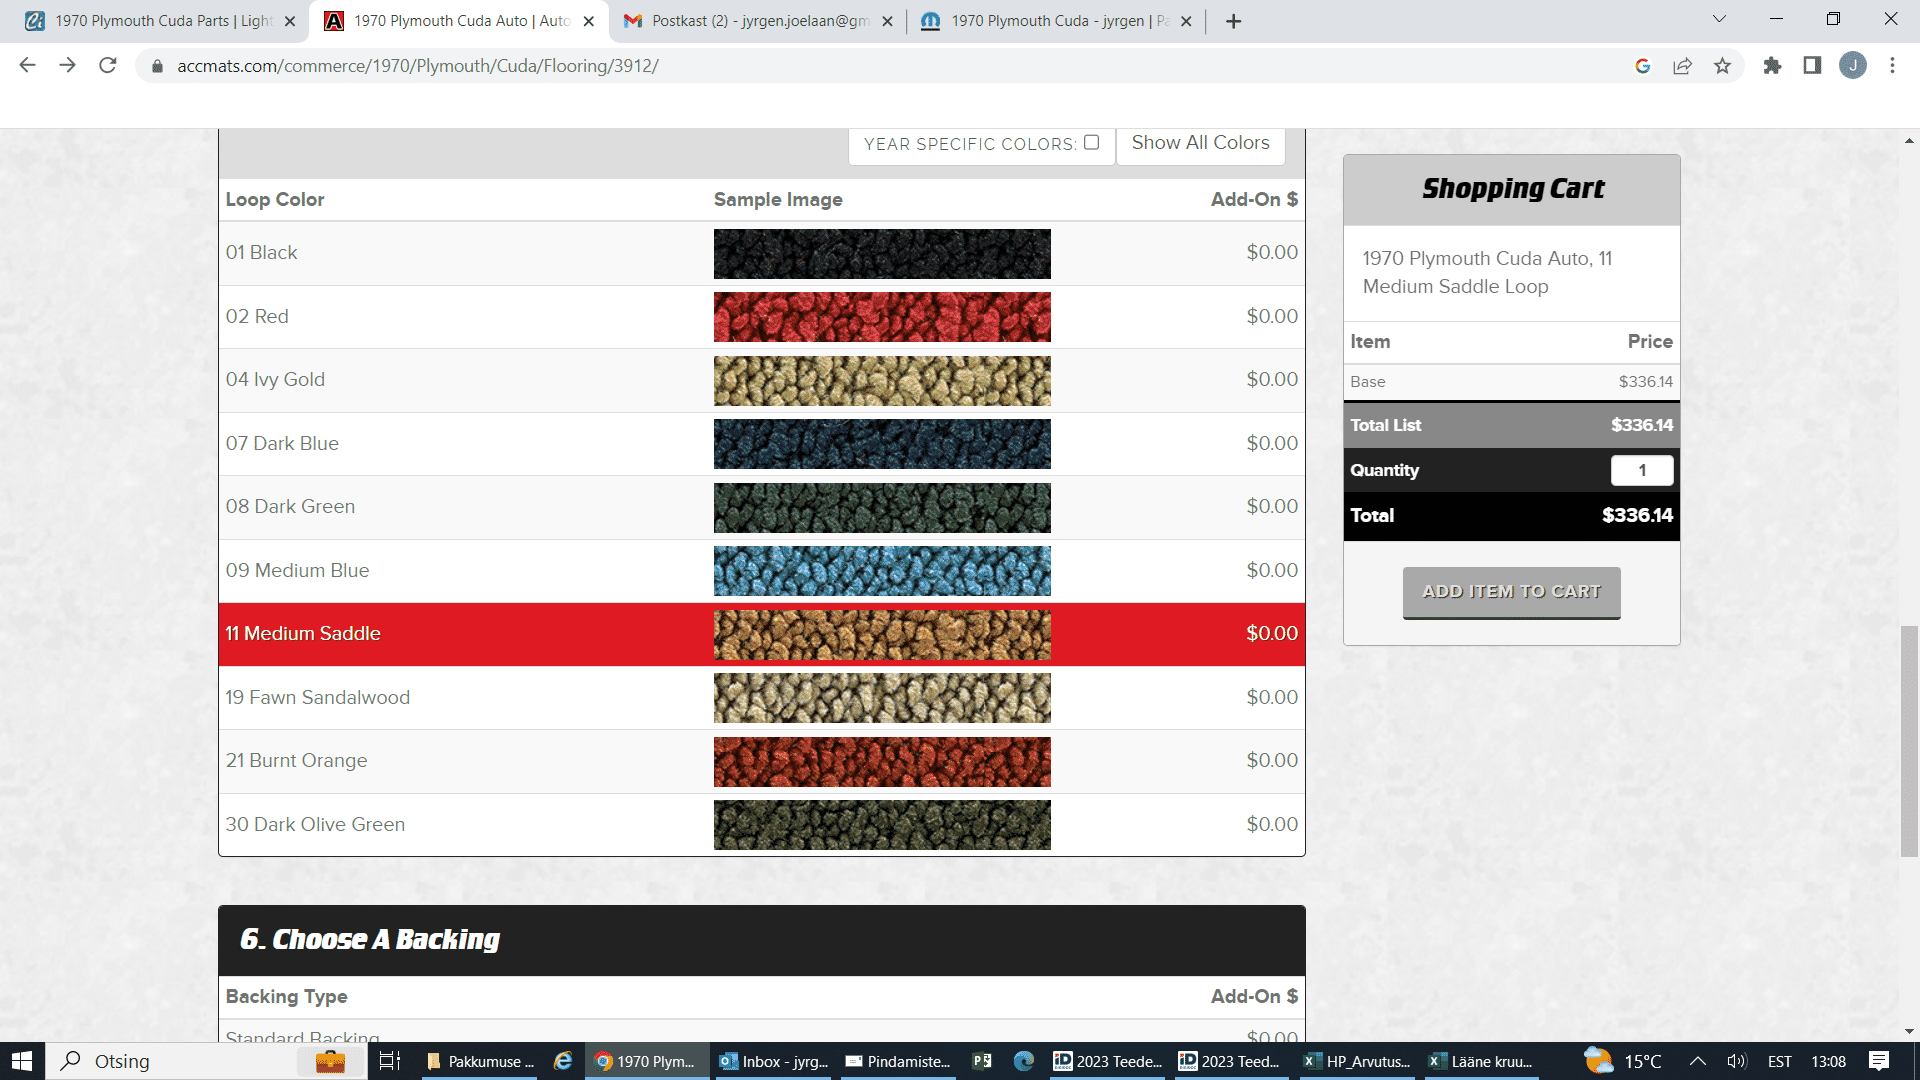Viewport: 1920px width, 1080px height.
Task: Click the Share this page icon
Action: tap(1682, 66)
